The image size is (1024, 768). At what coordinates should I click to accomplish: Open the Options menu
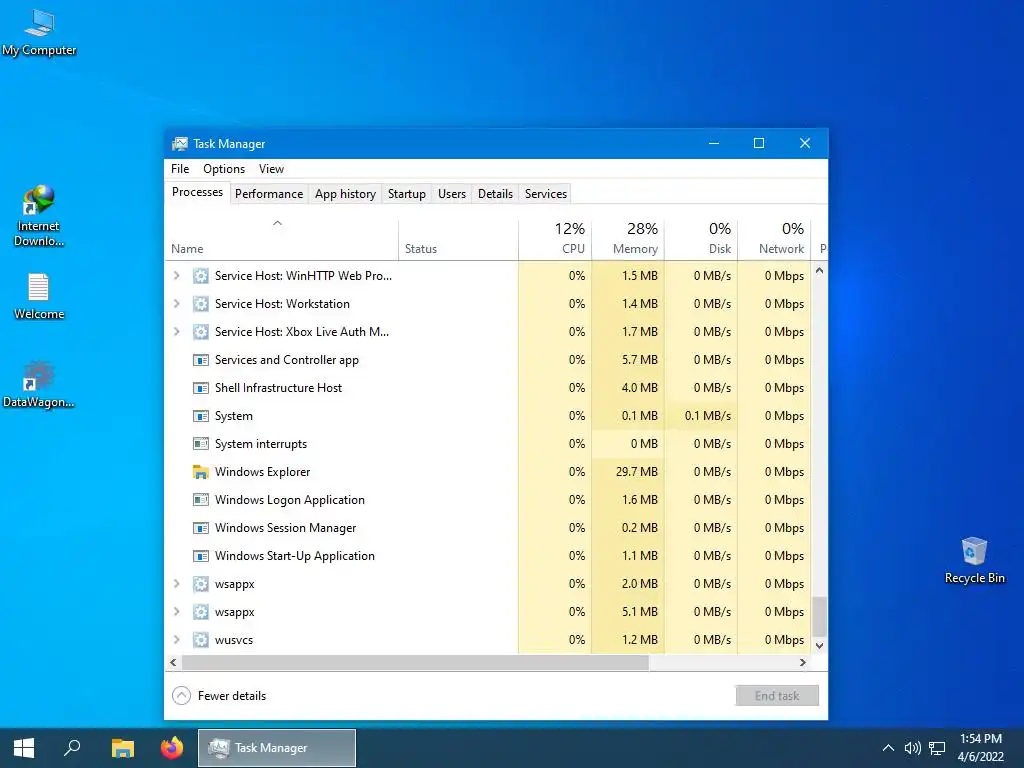pyautogui.click(x=224, y=168)
